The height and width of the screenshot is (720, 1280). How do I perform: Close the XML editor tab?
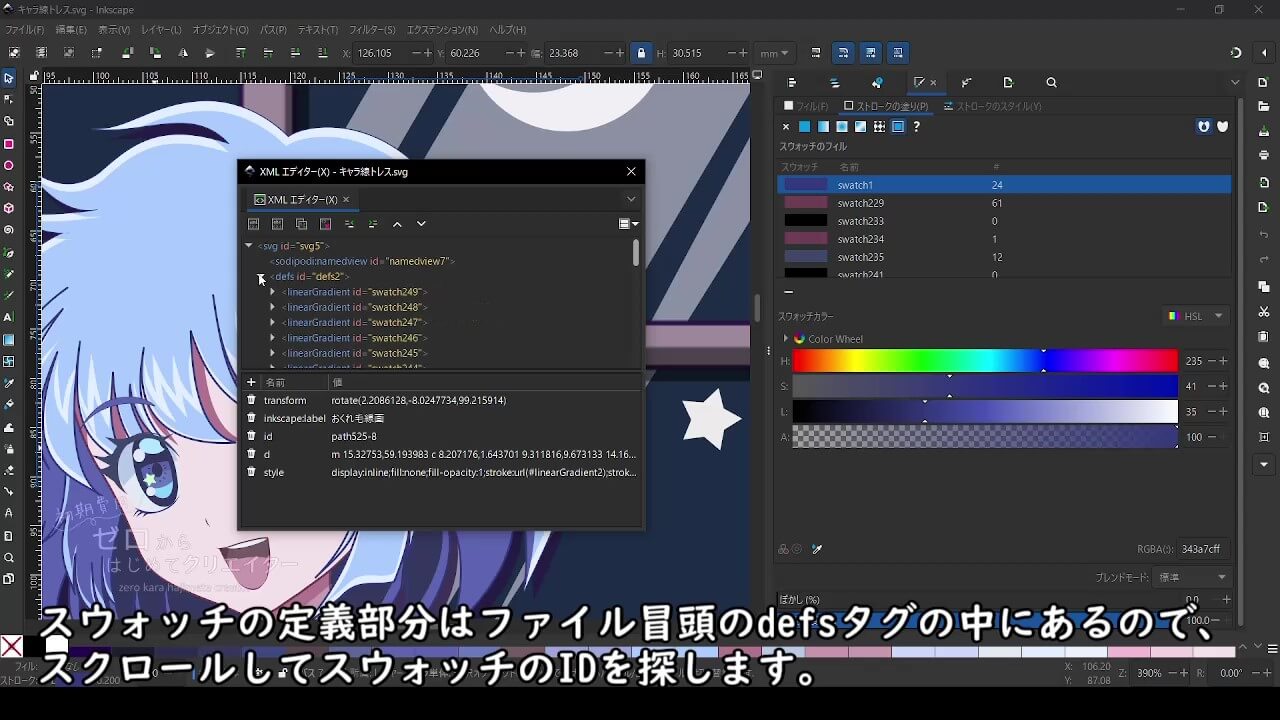[346, 199]
